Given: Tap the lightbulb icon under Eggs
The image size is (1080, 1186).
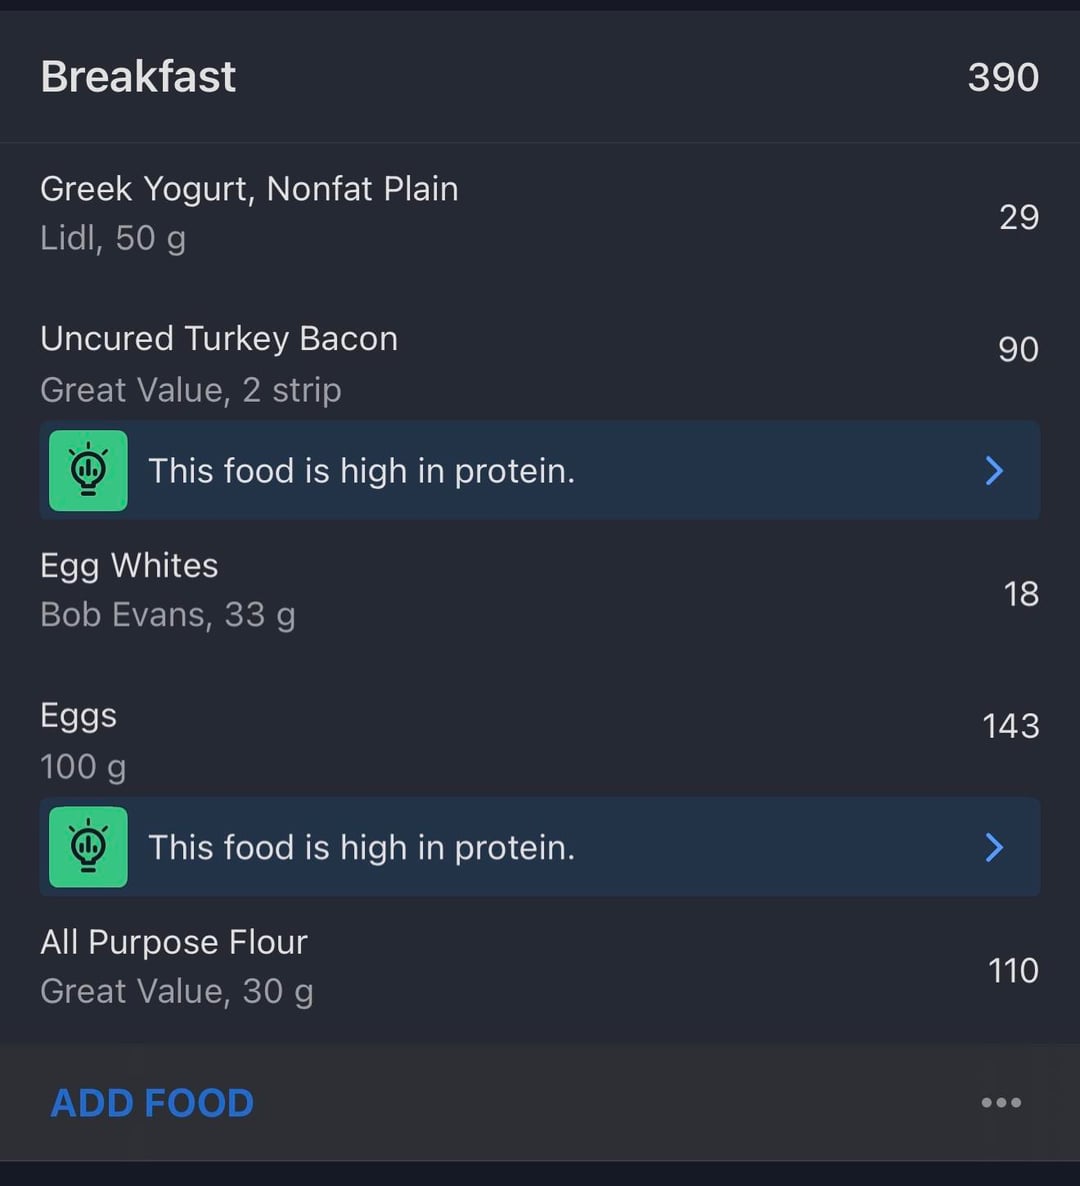Looking at the screenshot, I should click(x=89, y=847).
